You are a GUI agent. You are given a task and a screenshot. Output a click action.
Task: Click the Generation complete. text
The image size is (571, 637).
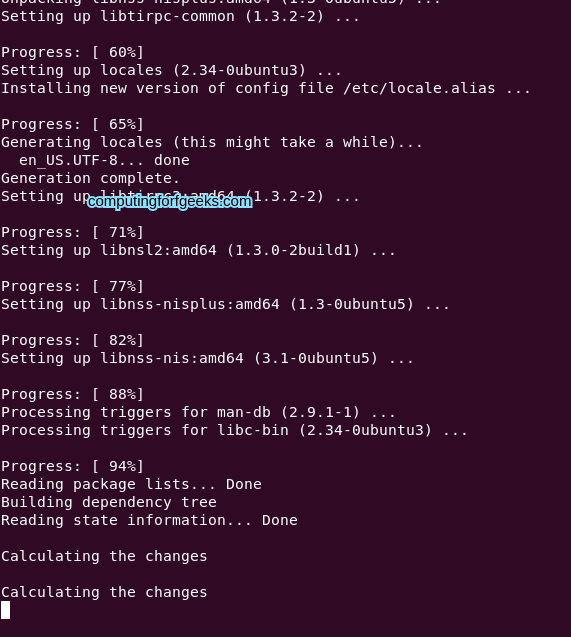[x=90, y=178]
